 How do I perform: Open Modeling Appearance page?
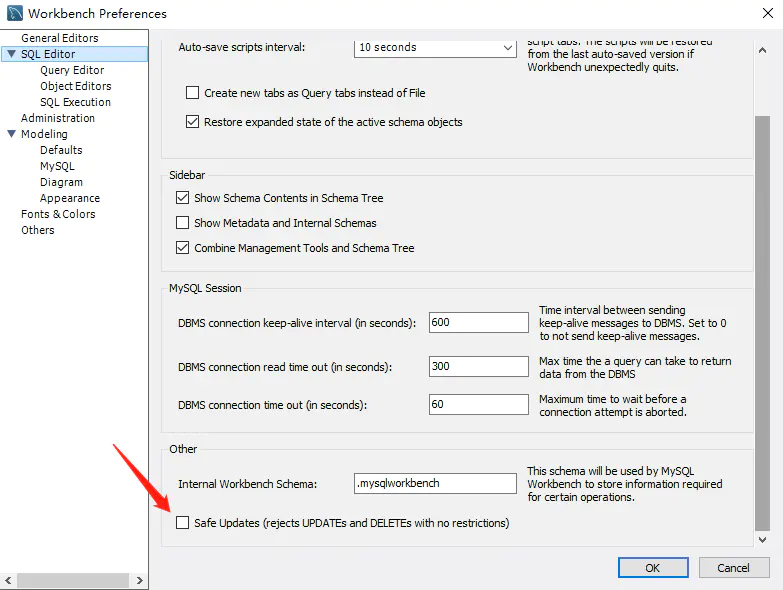(x=70, y=198)
